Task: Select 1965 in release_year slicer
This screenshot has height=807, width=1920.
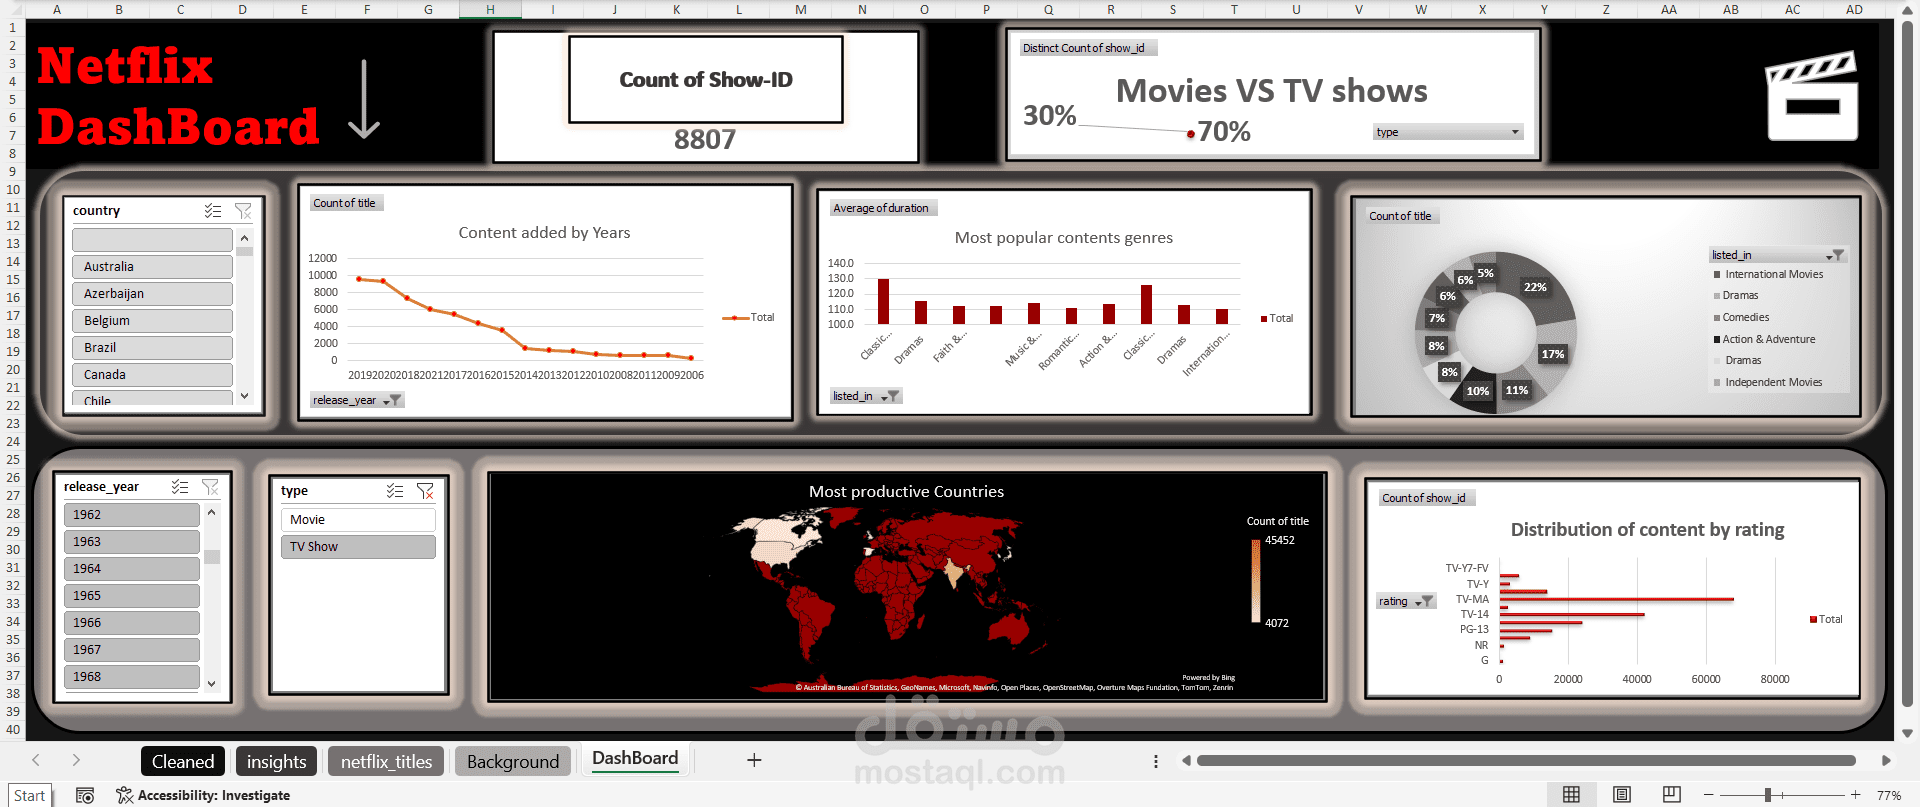Action: point(132,596)
